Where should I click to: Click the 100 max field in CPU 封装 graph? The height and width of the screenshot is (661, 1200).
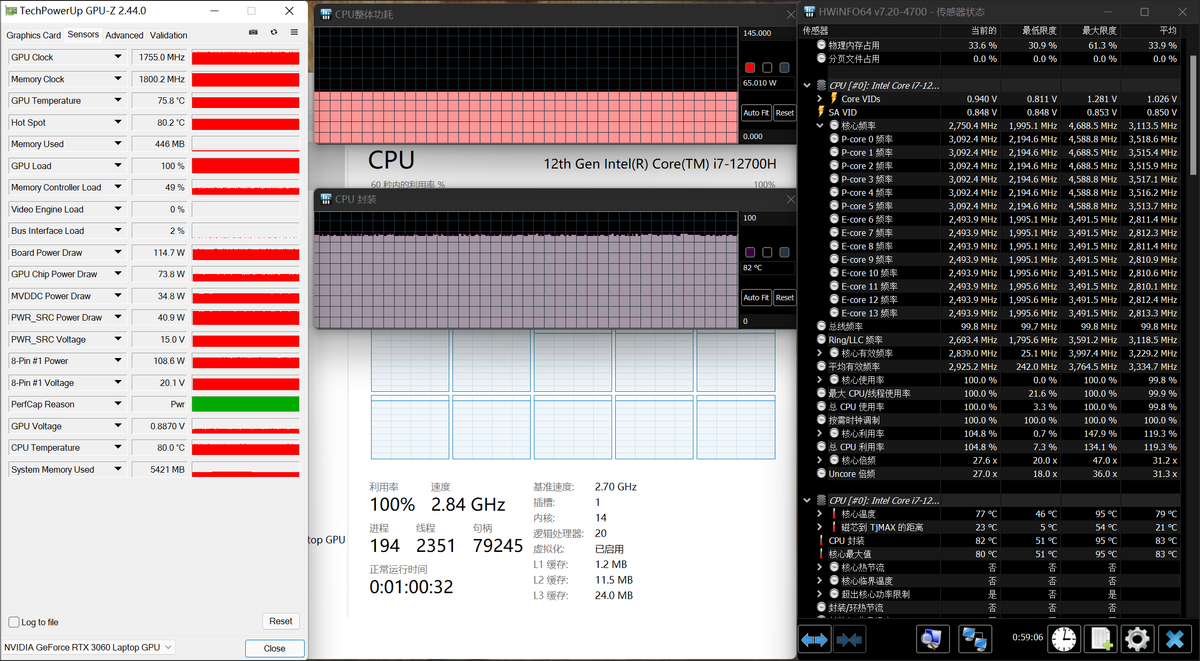(x=767, y=217)
